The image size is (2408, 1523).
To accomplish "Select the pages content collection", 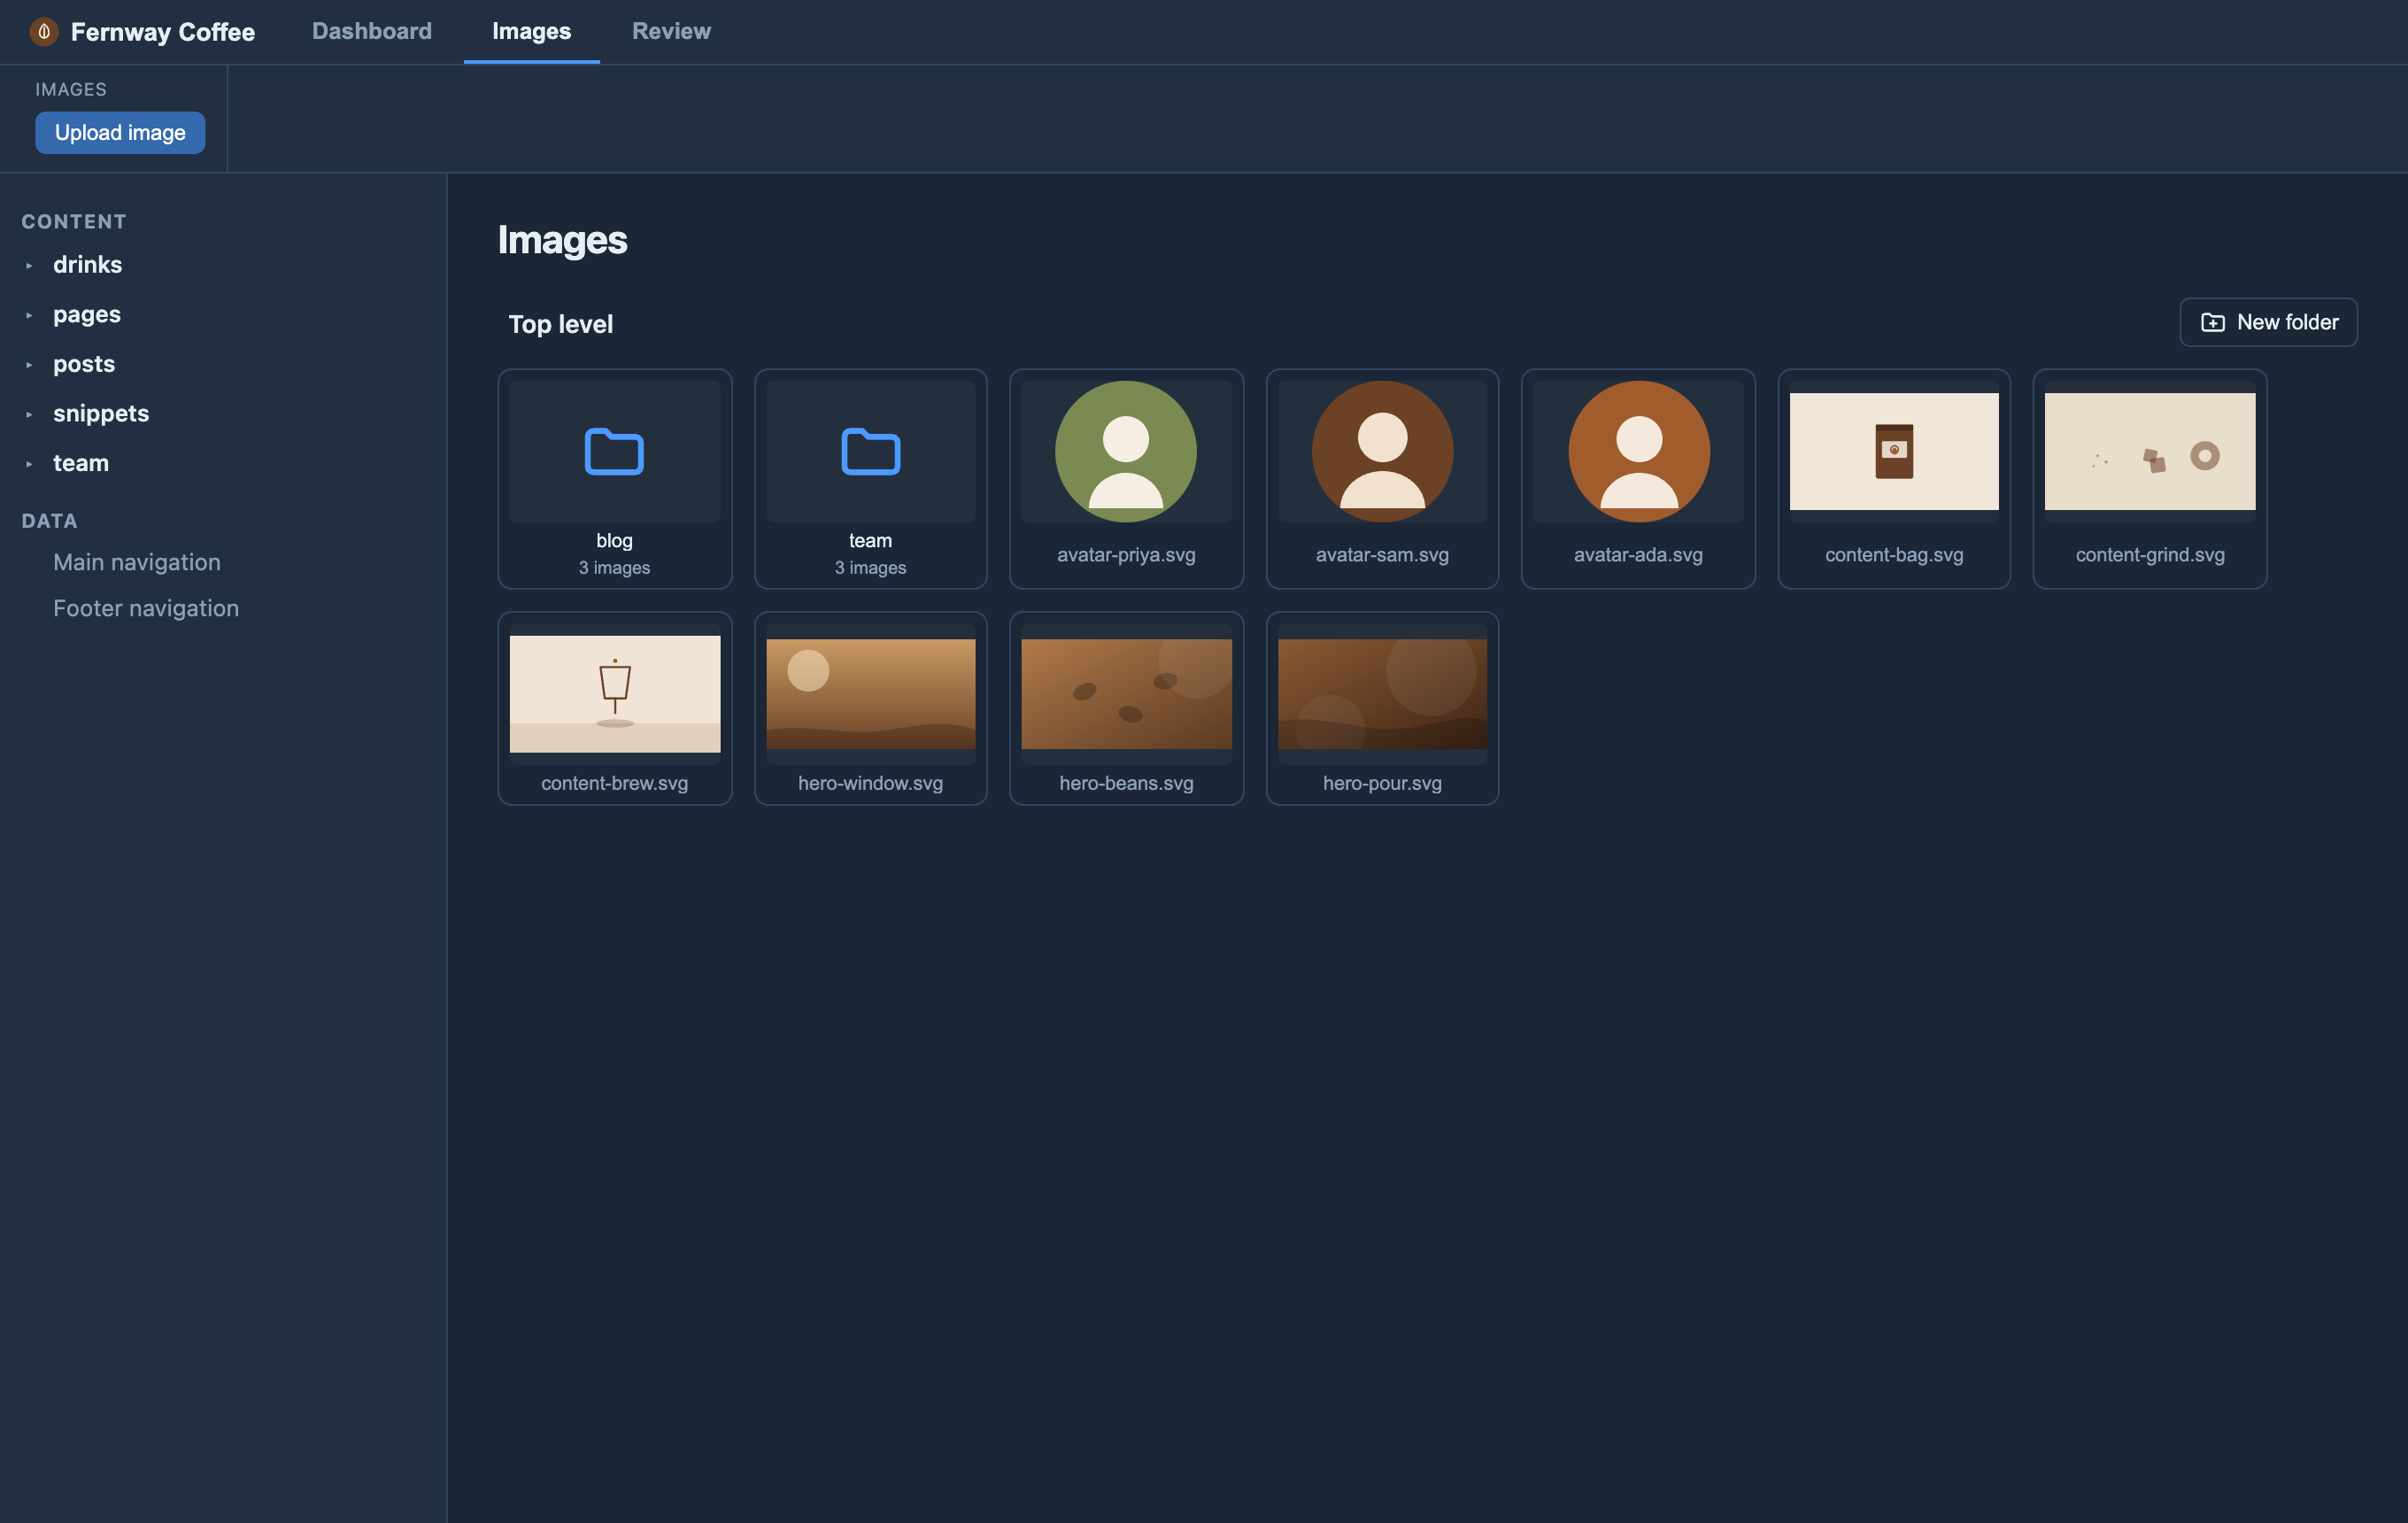I will (x=87, y=314).
